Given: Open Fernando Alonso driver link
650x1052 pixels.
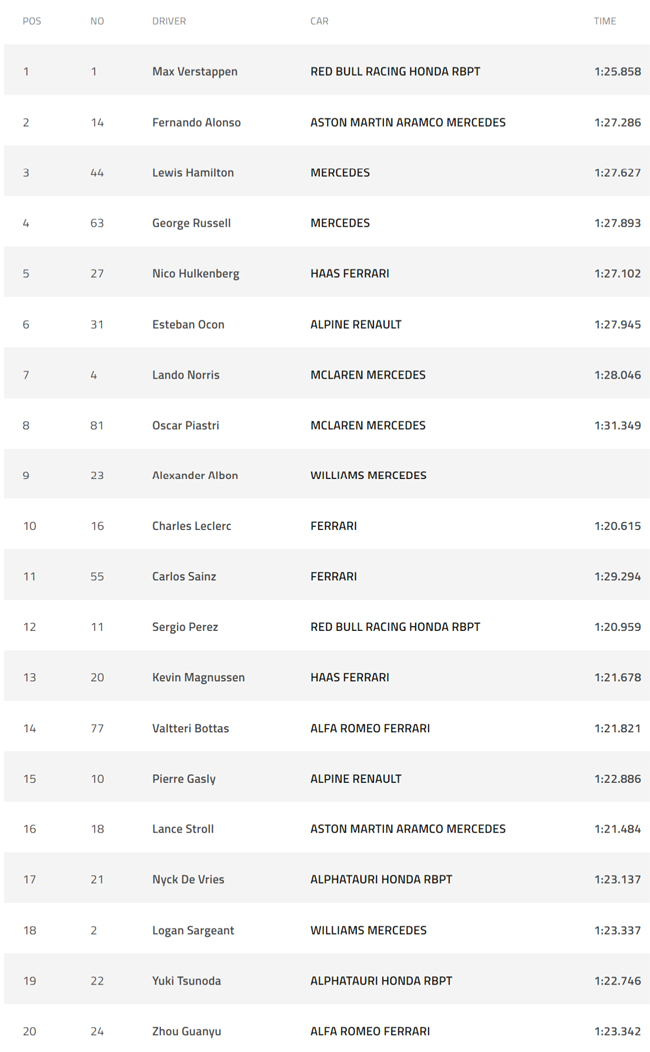Looking at the screenshot, I should tap(197, 123).
